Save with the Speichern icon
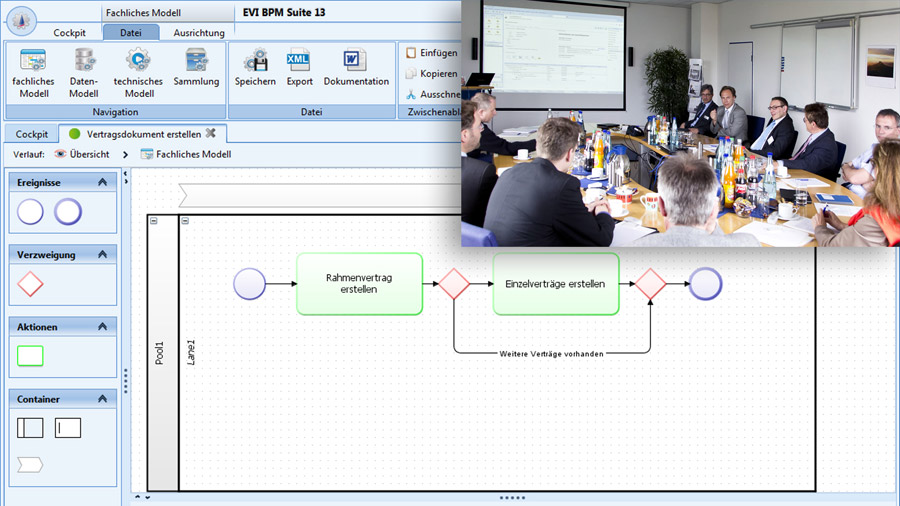Screen dimensions: 900x506 (x=255, y=60)
